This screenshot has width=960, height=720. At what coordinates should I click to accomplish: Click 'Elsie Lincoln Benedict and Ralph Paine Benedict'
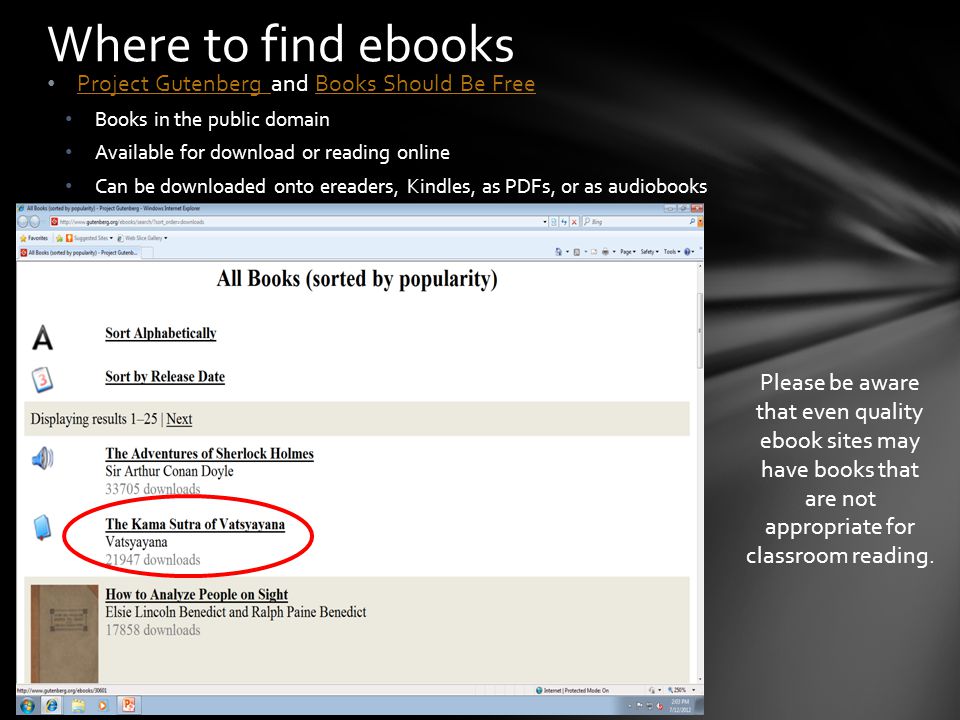pyautogui.click(x=236, y=612)
